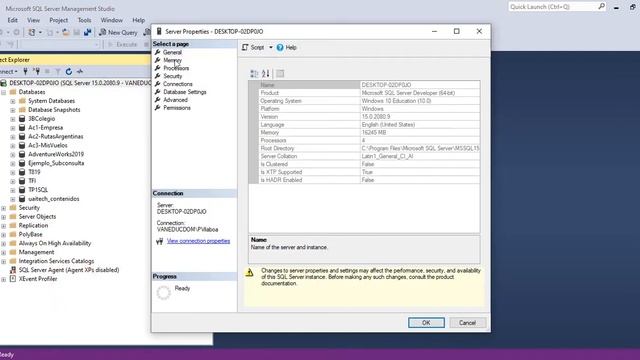Open the Script dropdown arrow

[271, 47]
